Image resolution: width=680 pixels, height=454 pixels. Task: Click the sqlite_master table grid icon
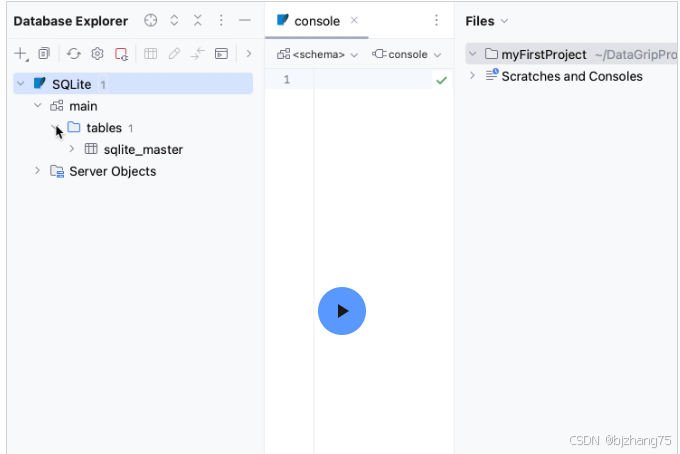[91, 149]
